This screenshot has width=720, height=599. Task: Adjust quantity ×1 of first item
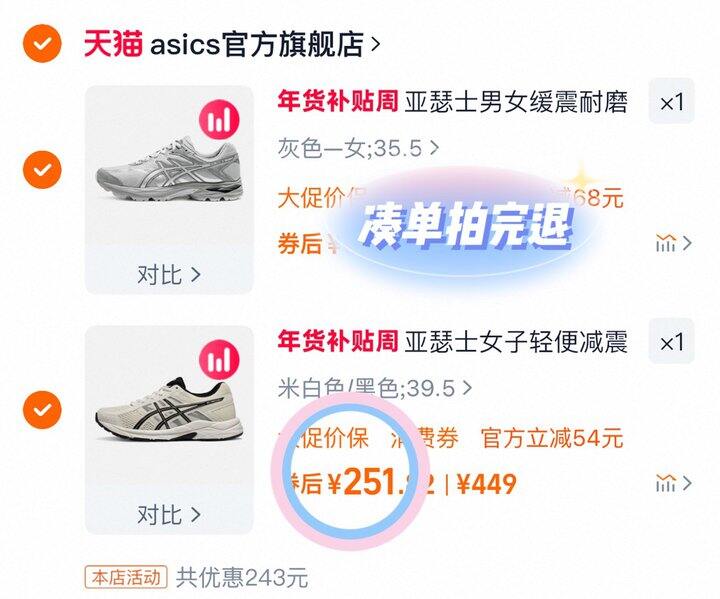click(x=671, y=102)
